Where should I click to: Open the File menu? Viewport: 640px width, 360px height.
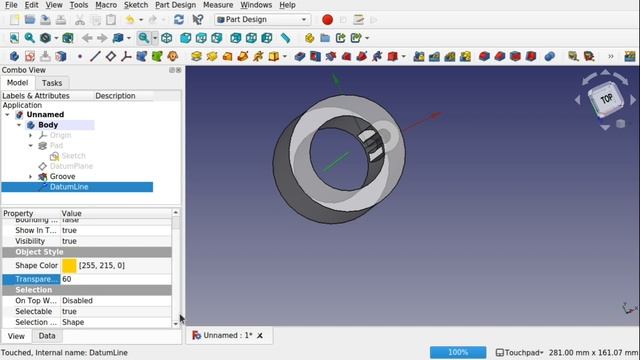[x=11, y=5]
